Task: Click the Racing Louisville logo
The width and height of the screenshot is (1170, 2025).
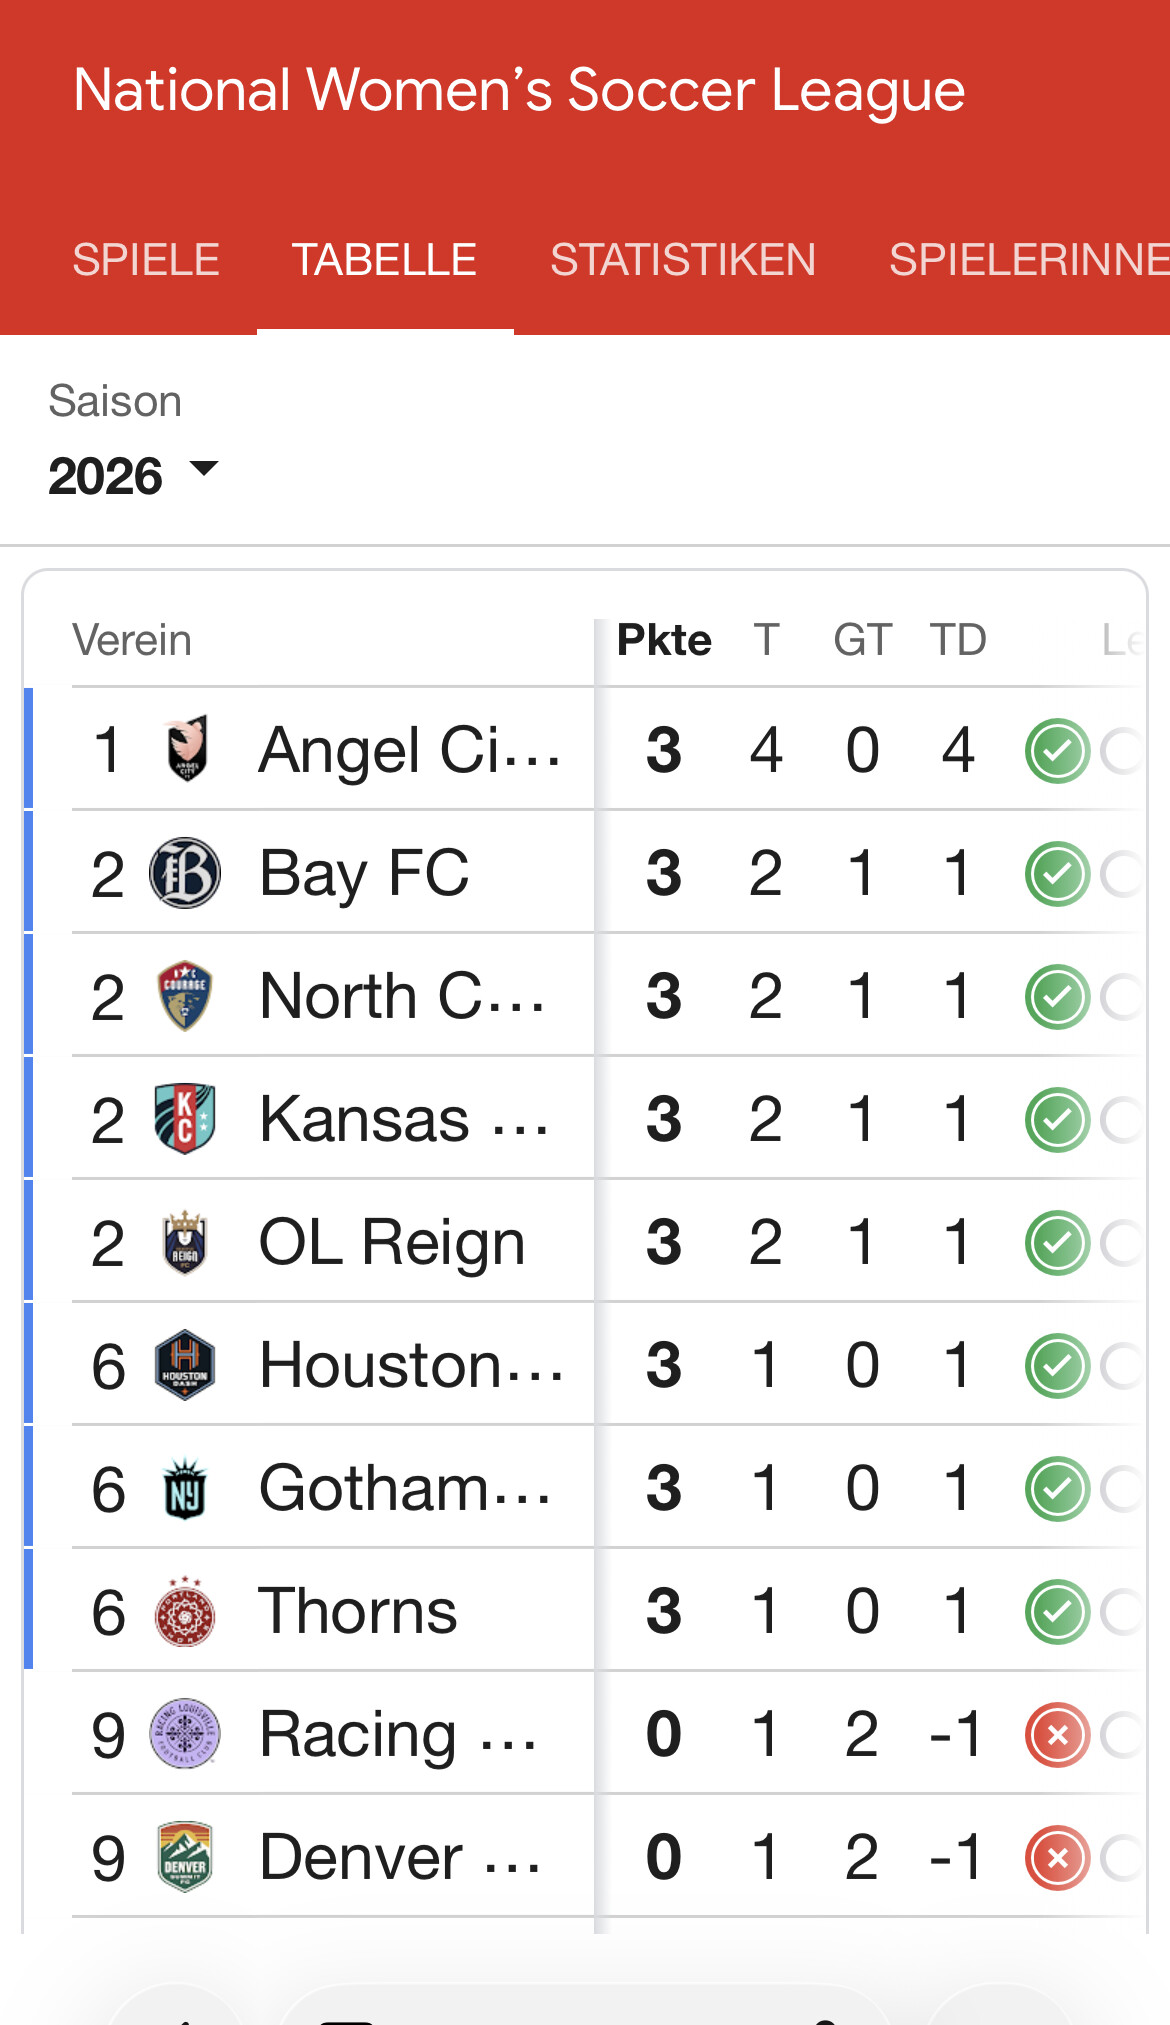Action: [185, 1734]
